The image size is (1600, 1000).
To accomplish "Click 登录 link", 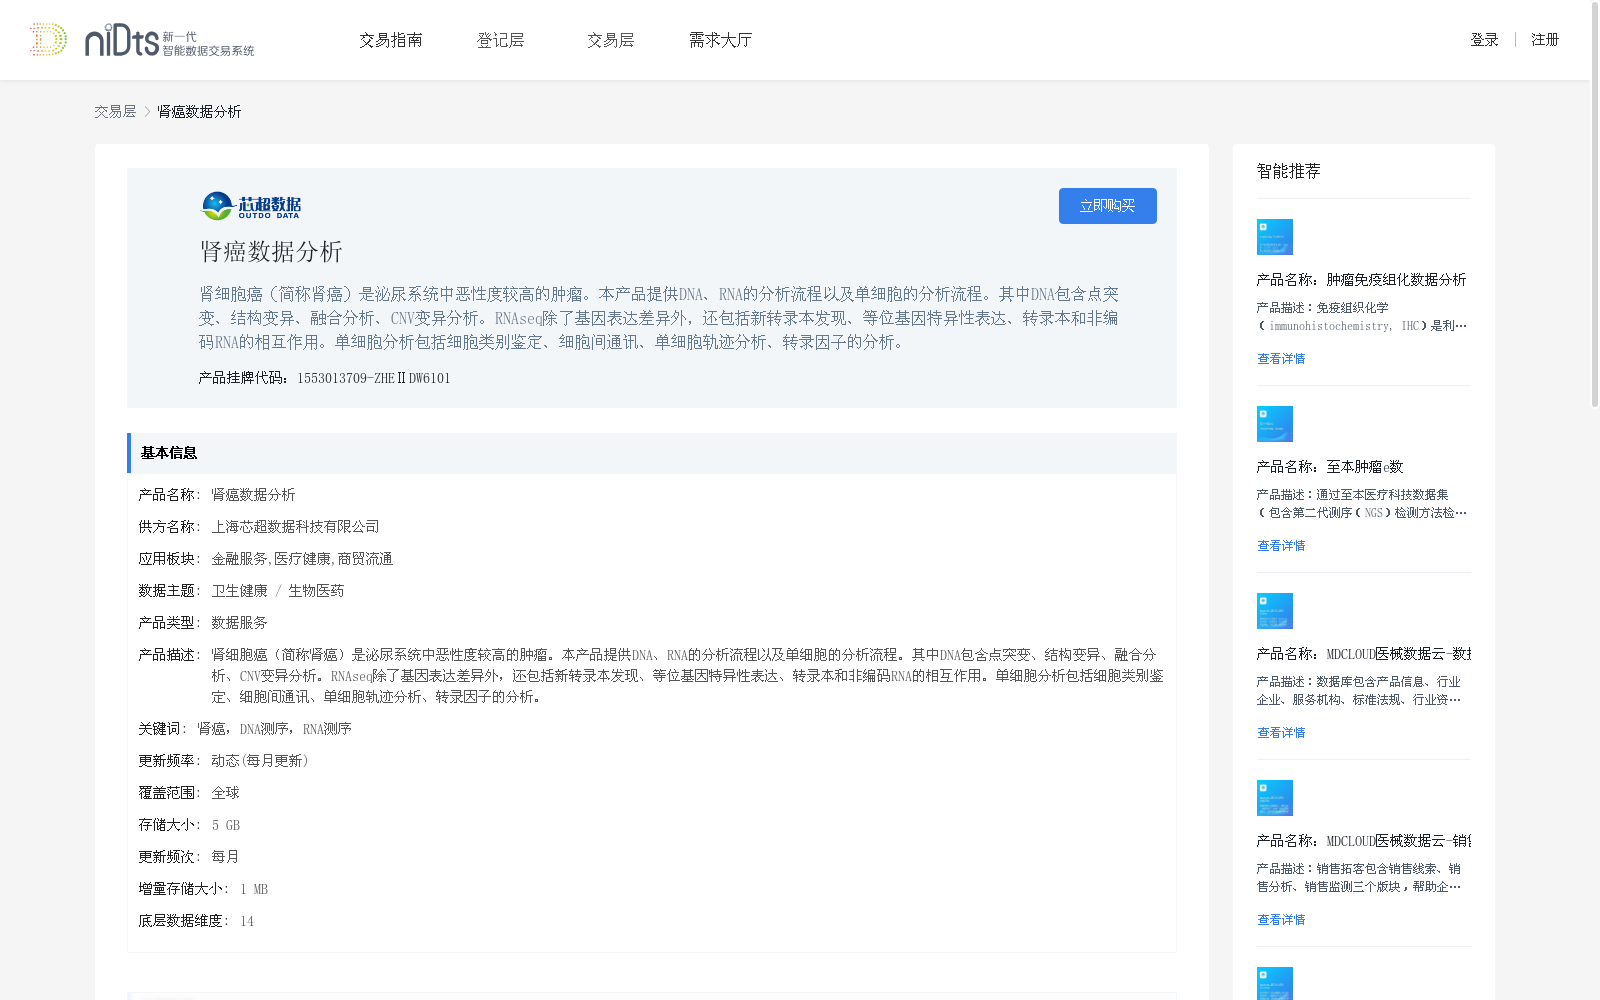I will point(1484,40).
